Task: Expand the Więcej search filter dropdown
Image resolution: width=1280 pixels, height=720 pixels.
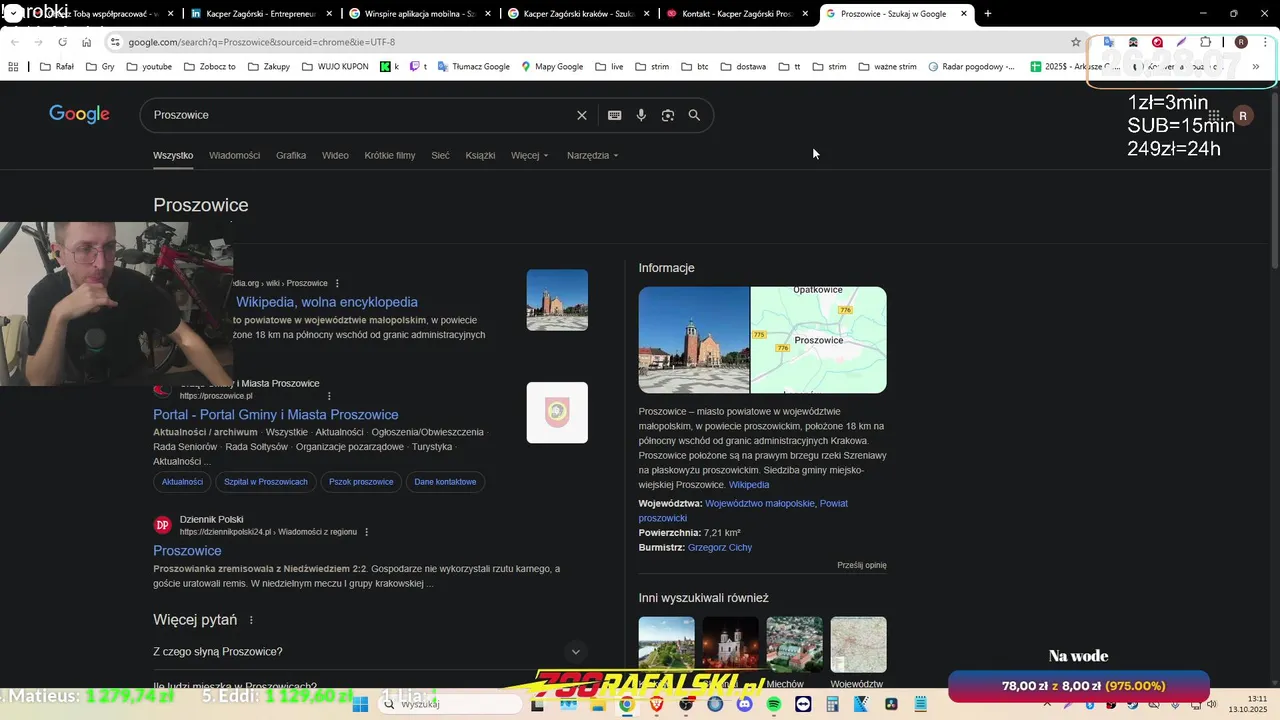Action: (x=529, y=155)
